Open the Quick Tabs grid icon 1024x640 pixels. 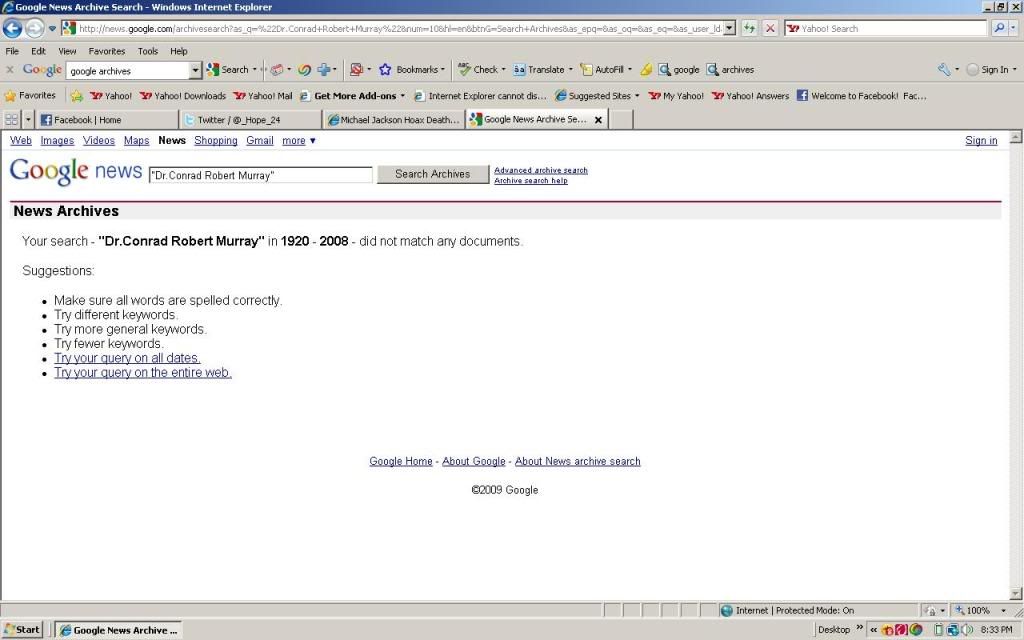[x=11, y=120]
